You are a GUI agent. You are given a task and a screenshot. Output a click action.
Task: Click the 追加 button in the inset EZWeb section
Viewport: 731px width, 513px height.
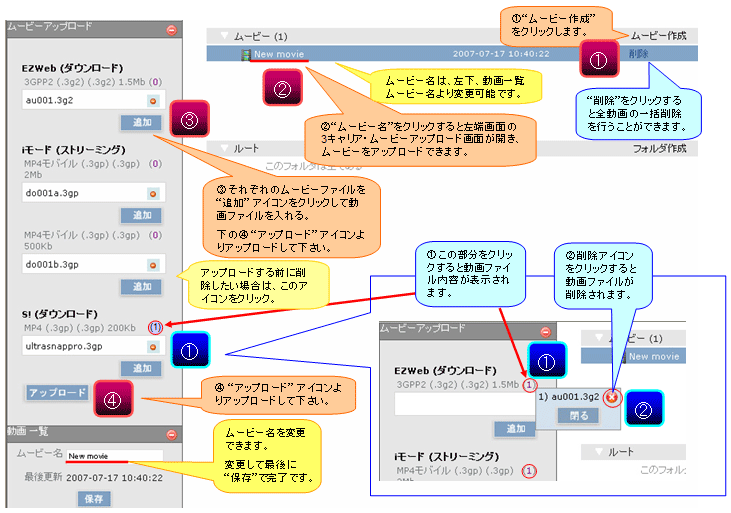tap(515, 429)
